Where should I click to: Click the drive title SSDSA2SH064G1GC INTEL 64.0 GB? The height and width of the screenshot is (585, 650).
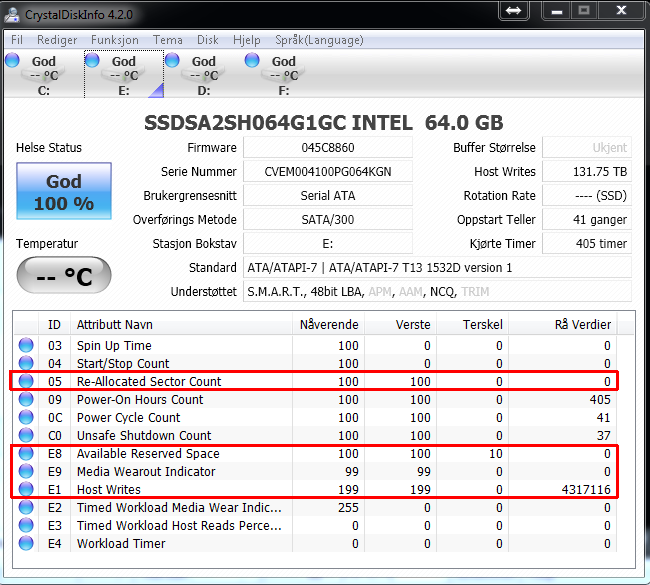tap(324, 123)
